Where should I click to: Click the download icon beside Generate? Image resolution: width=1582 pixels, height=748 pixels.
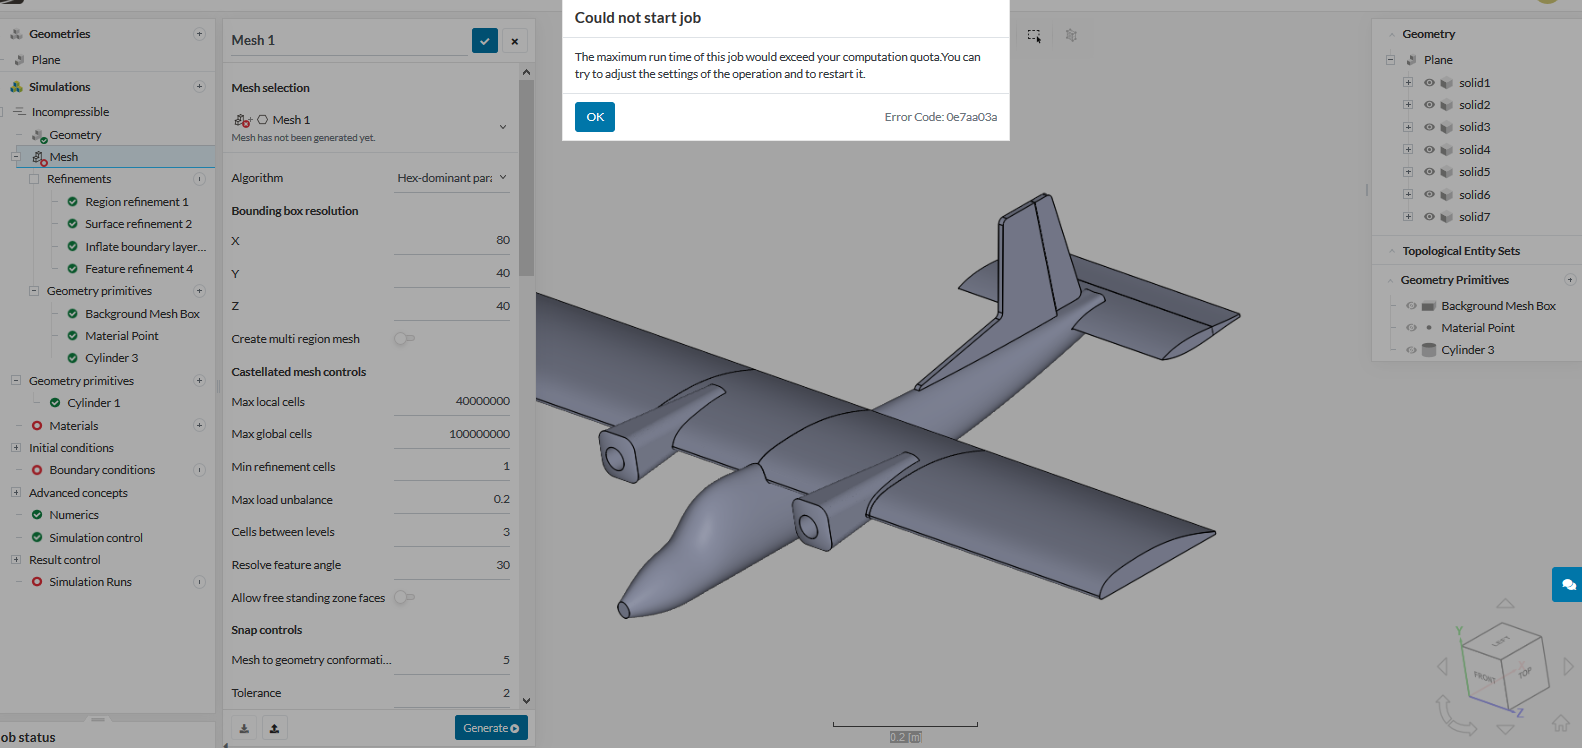coord(244,728)
